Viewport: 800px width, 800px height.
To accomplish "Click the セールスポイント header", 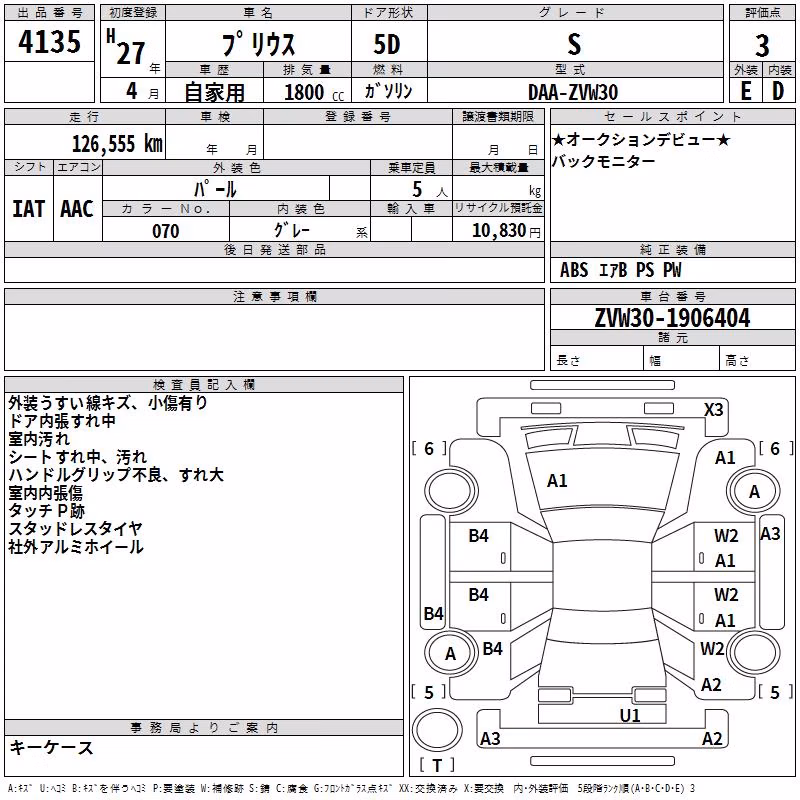I will [672, 117].
